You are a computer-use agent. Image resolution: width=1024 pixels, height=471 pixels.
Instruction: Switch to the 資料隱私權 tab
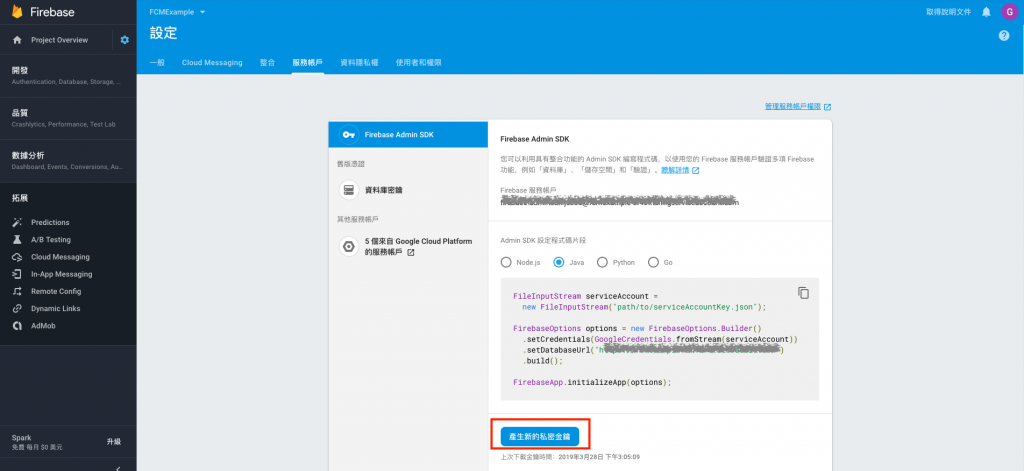[x=359, y=63]
